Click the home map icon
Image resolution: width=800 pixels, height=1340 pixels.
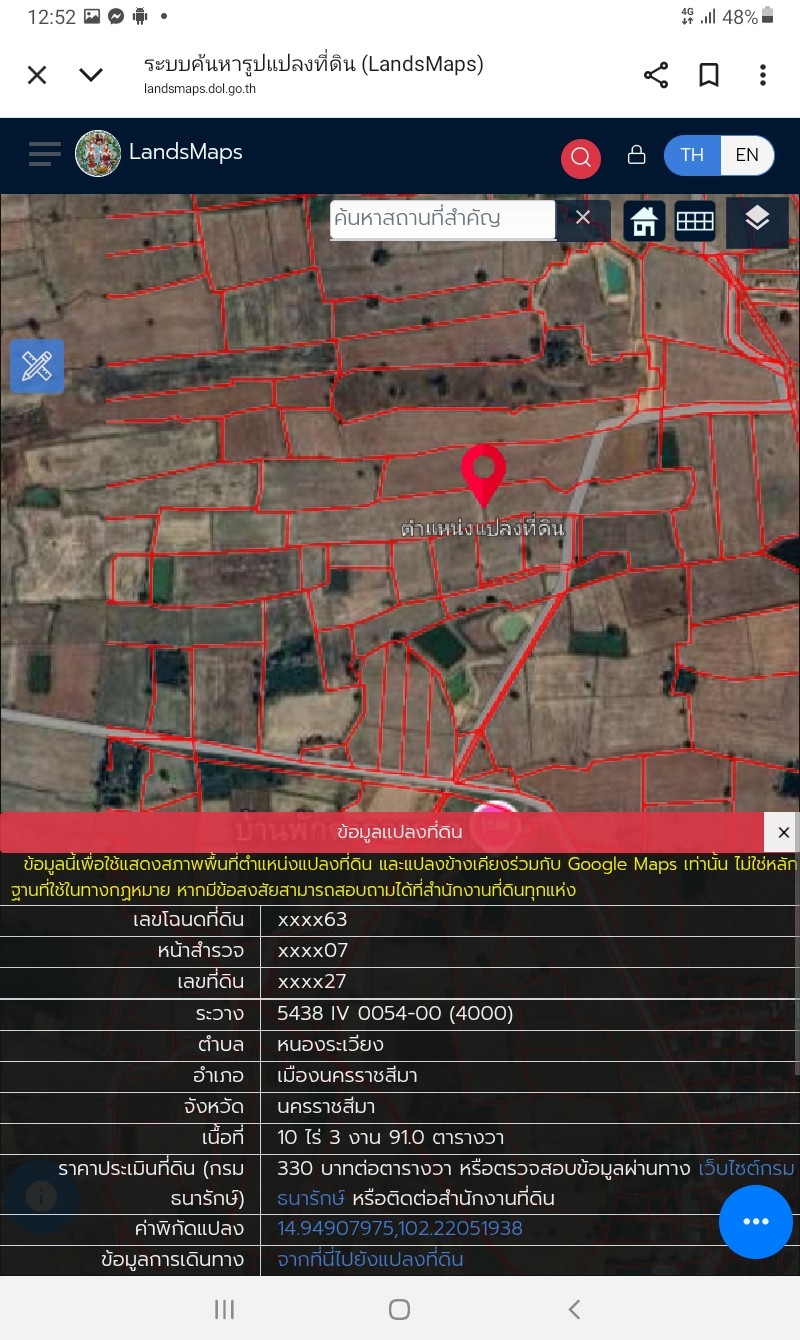(x=644, y=221)
